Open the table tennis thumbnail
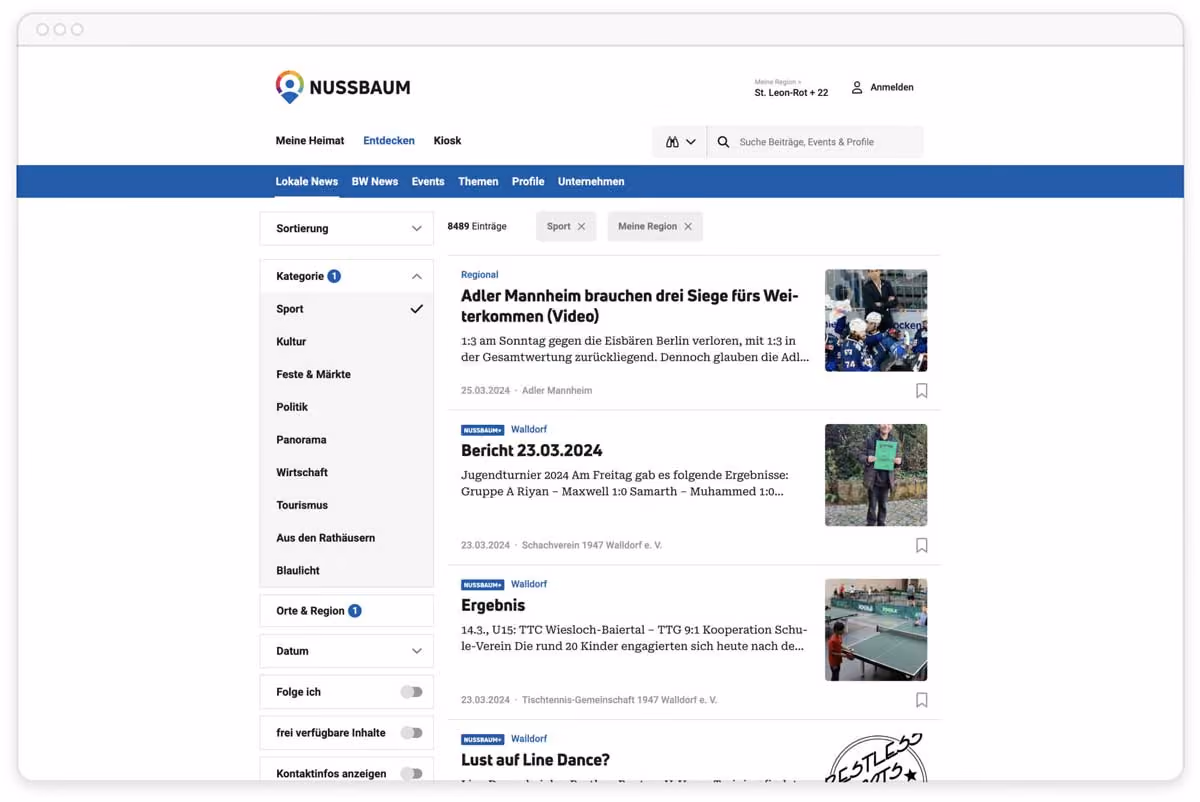The height and width of the screenshot is (802, 1200). coord(876,630)
